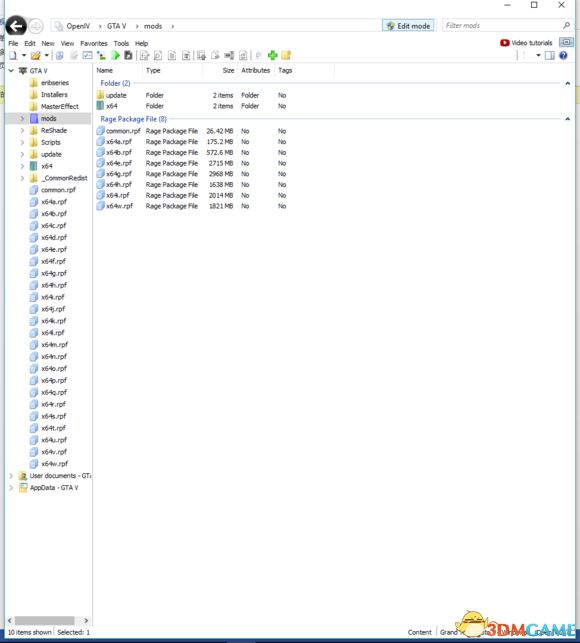Click the blue refresh-page toolbar icon
The height and width of the screenshot is (643, 580).
(60, 55)
